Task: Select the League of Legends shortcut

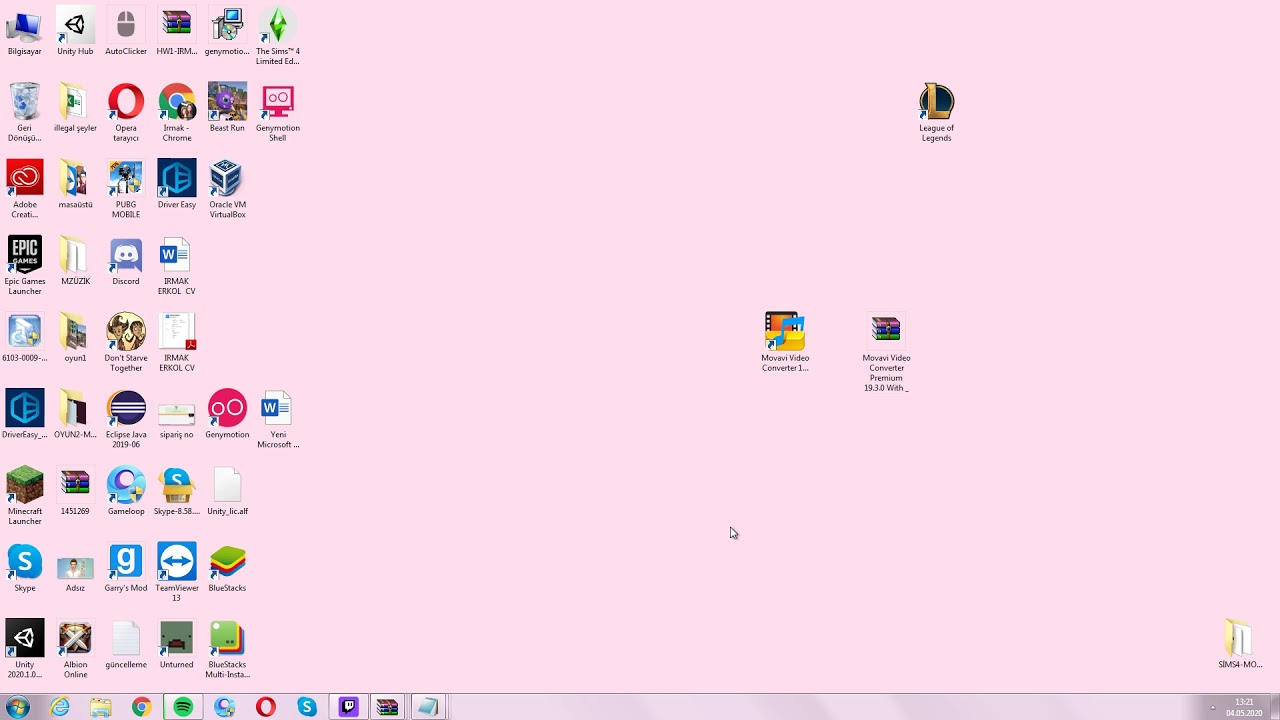Action: point(937,114)
